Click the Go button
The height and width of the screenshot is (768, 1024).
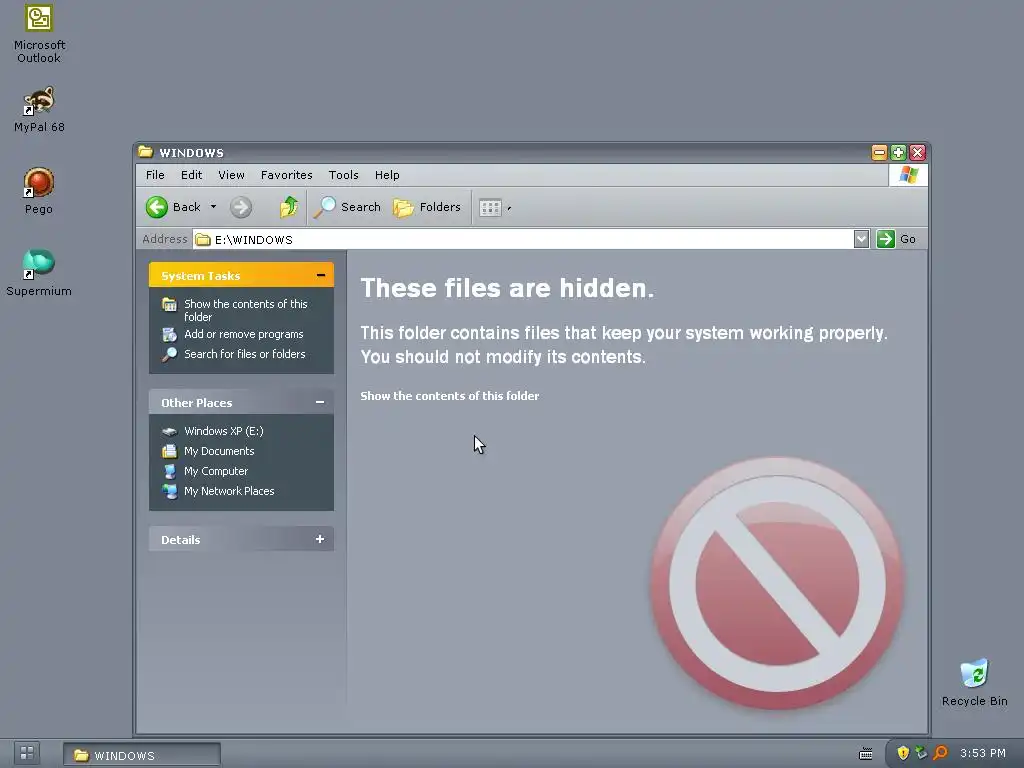pyautogui.click(x=897, y=239)
